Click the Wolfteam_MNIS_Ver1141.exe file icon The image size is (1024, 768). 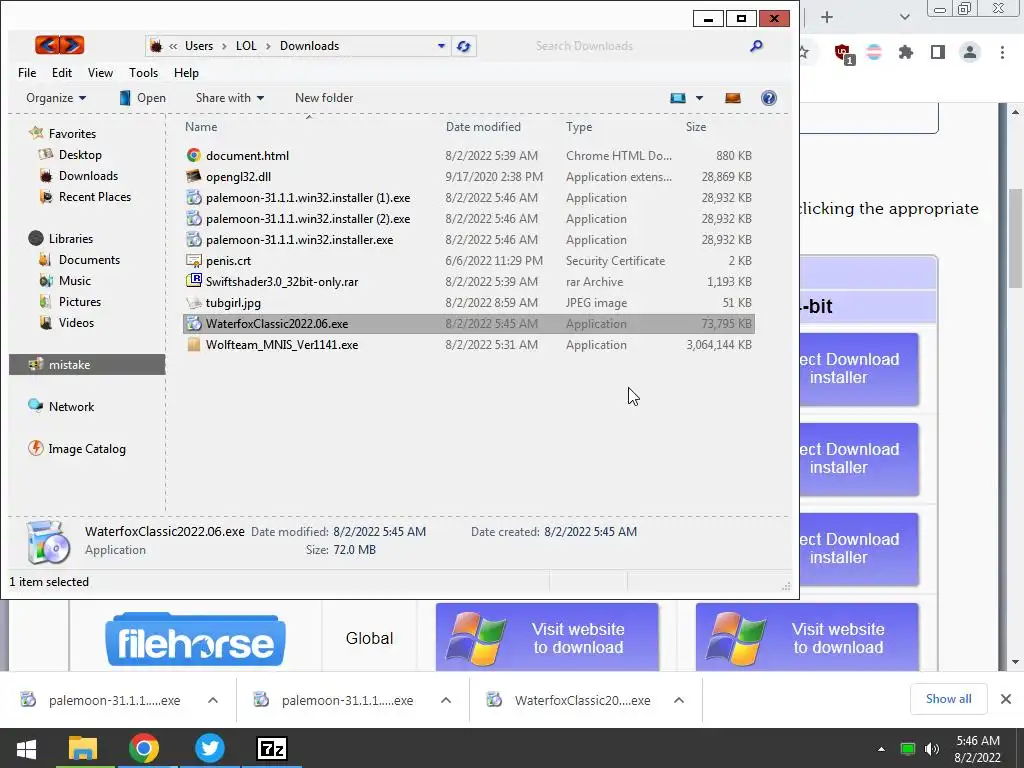coord(193,344)
